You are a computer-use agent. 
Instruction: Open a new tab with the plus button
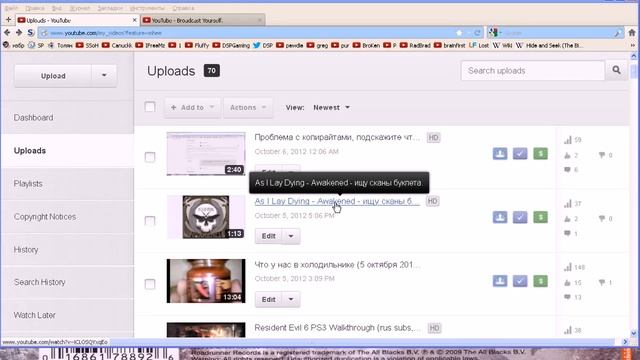click(x=8, y=19)
